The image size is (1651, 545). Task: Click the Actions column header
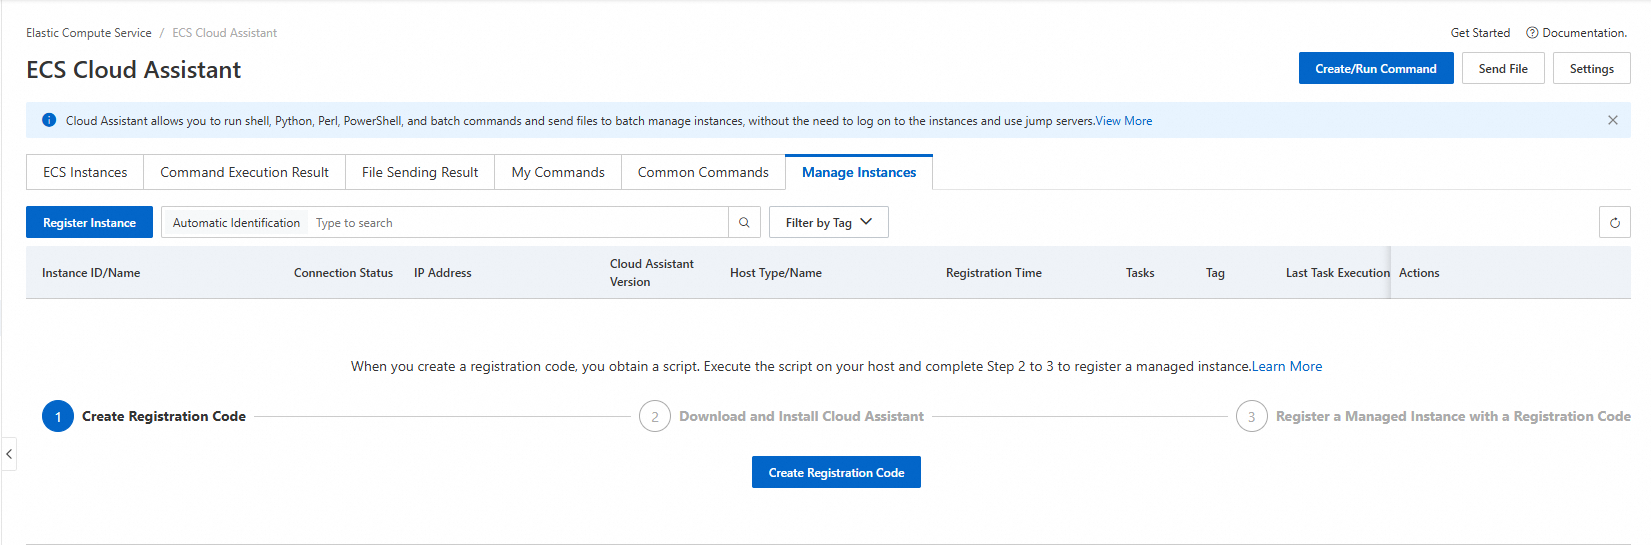pyautogui.click(x=1419, y=273)
